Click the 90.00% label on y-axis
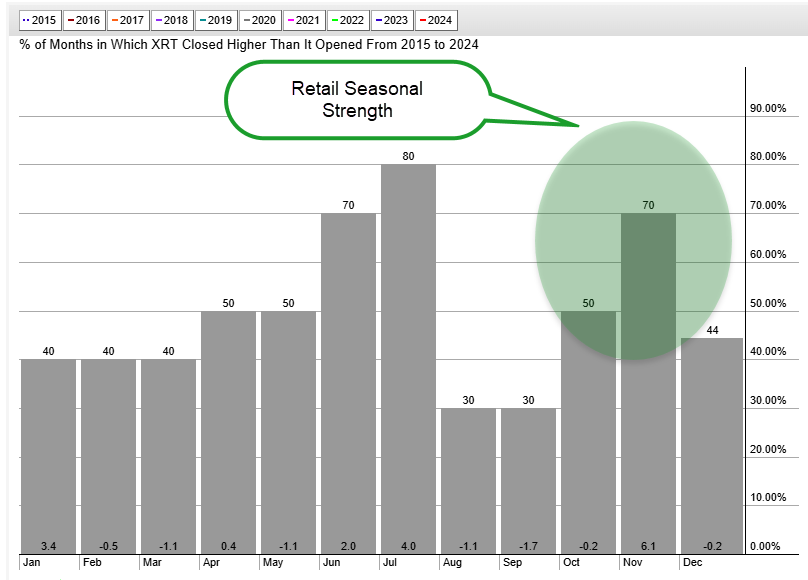This screenshot has width=808, height=580. tap(770, 108)
